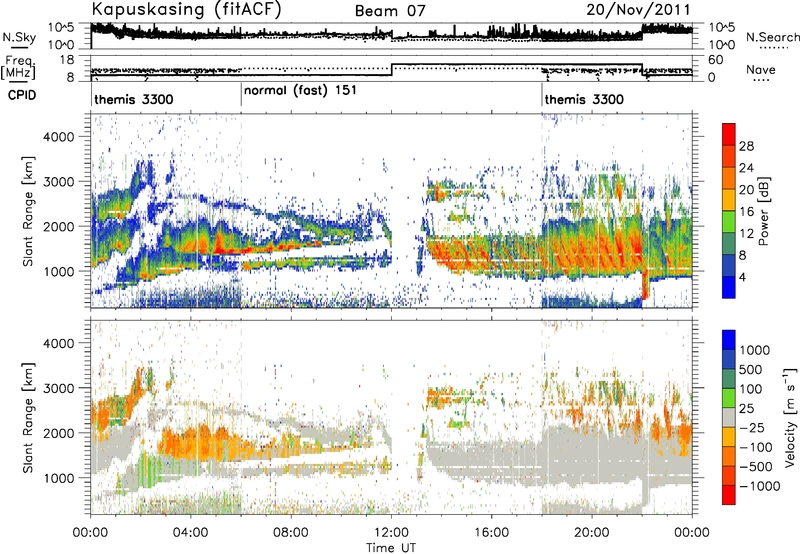Click the 500 tick on the velocity scale
Screen dimensions: 800x554
[x=751, y=369]
